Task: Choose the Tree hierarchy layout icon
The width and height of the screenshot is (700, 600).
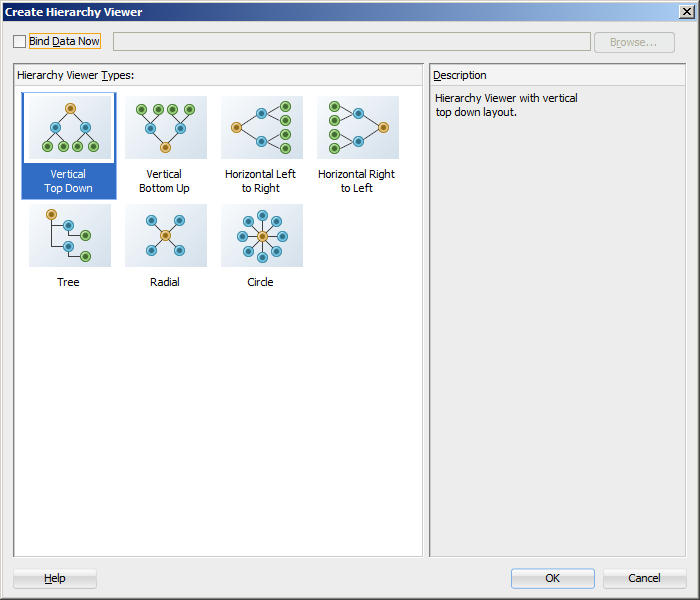Action: pyautogui.click(x=70, y=236)
